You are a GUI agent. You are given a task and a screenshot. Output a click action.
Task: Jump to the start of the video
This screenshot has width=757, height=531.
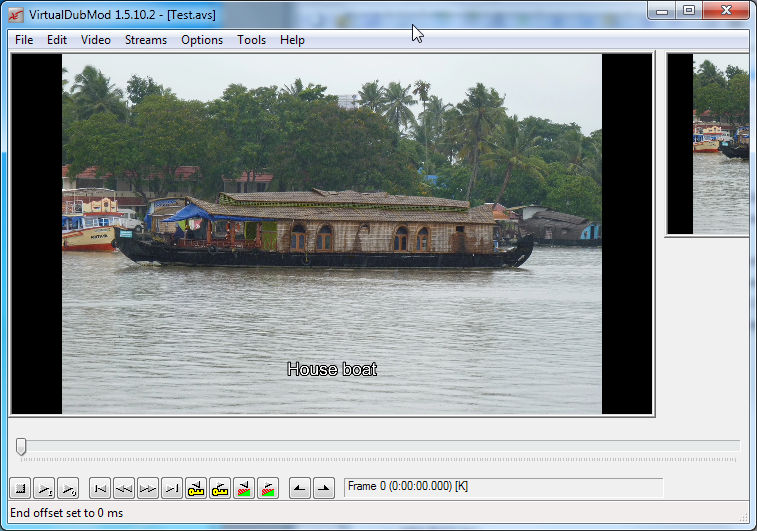(x=100, y=489)
